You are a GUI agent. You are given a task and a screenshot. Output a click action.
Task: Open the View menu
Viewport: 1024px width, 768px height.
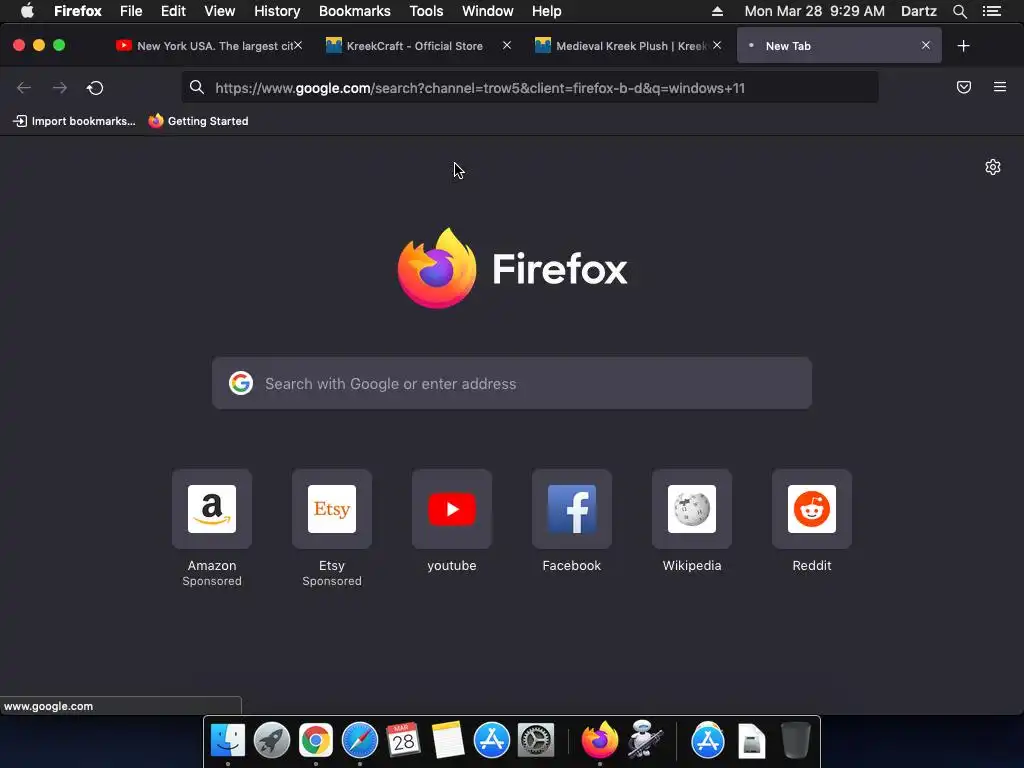tap(219, 11)
